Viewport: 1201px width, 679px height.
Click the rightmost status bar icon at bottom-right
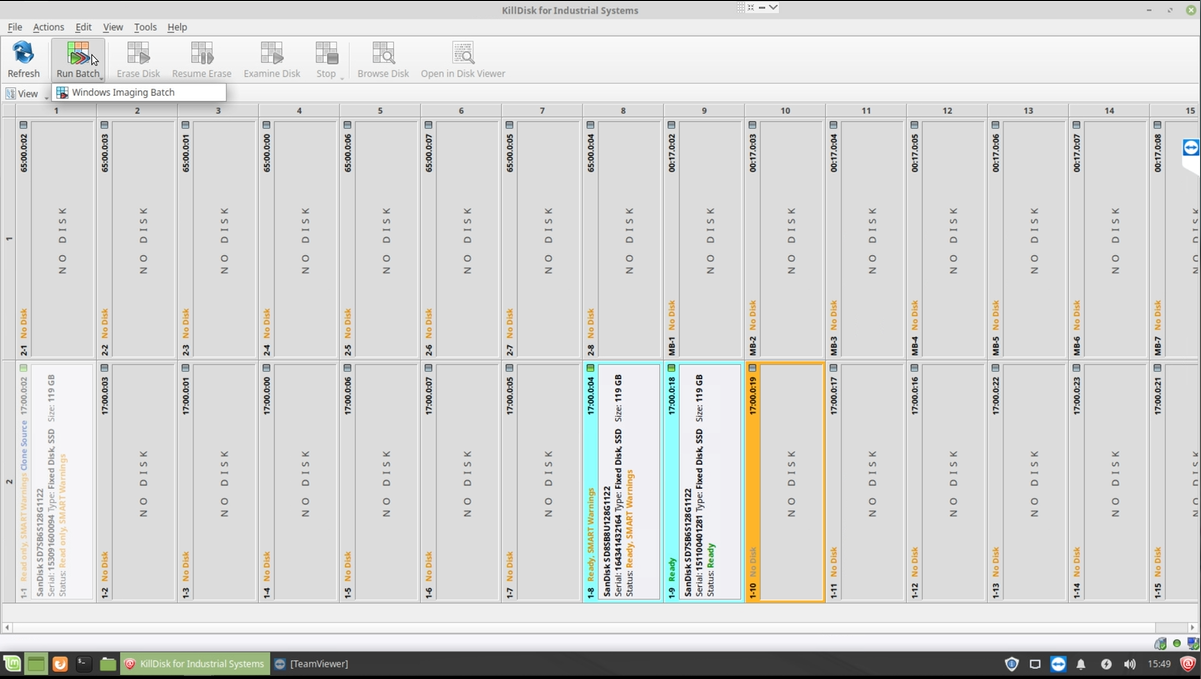click(x=1191, y=643)
